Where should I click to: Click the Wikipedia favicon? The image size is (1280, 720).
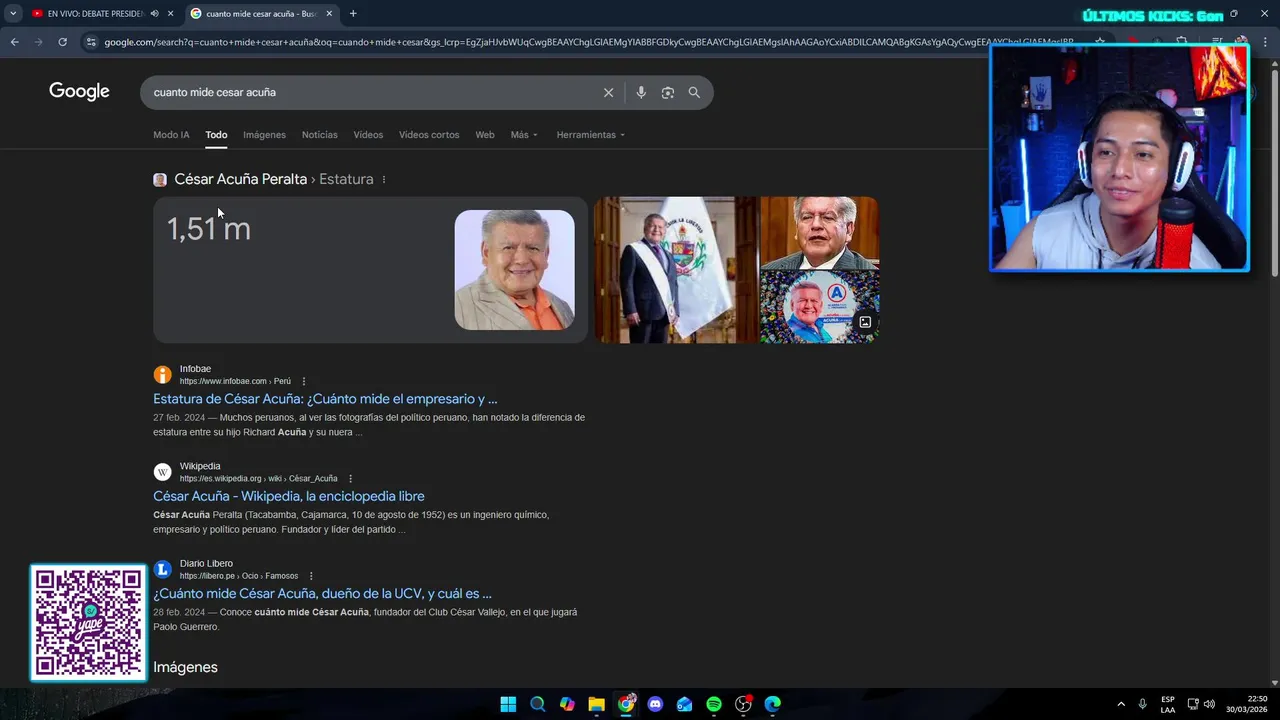click(162, 472)
